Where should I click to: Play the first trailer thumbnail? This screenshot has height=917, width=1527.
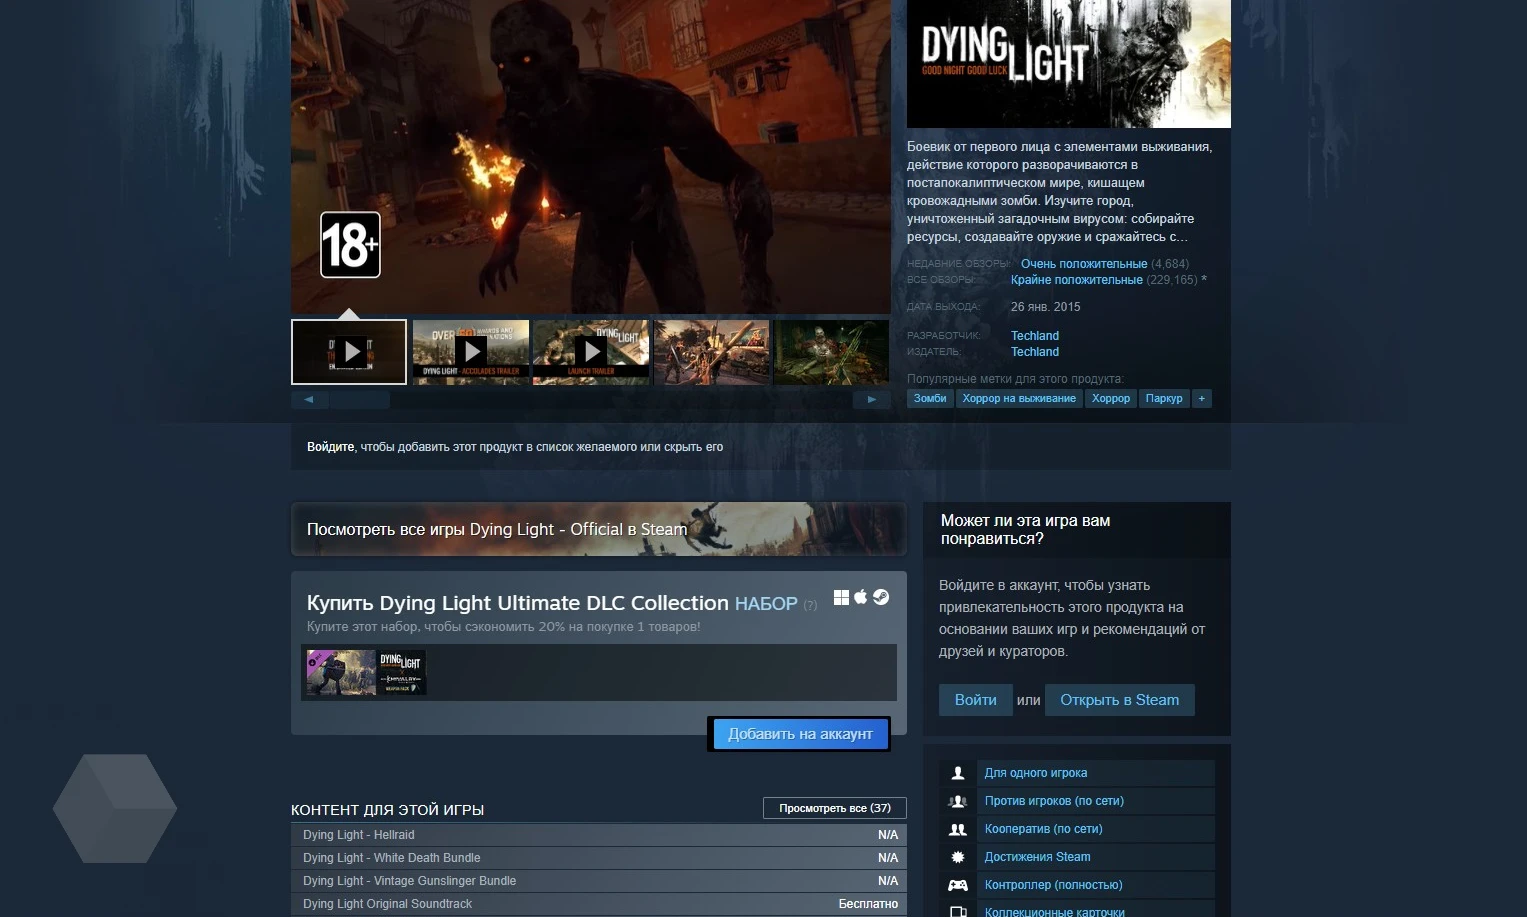(x=349, y=352)
